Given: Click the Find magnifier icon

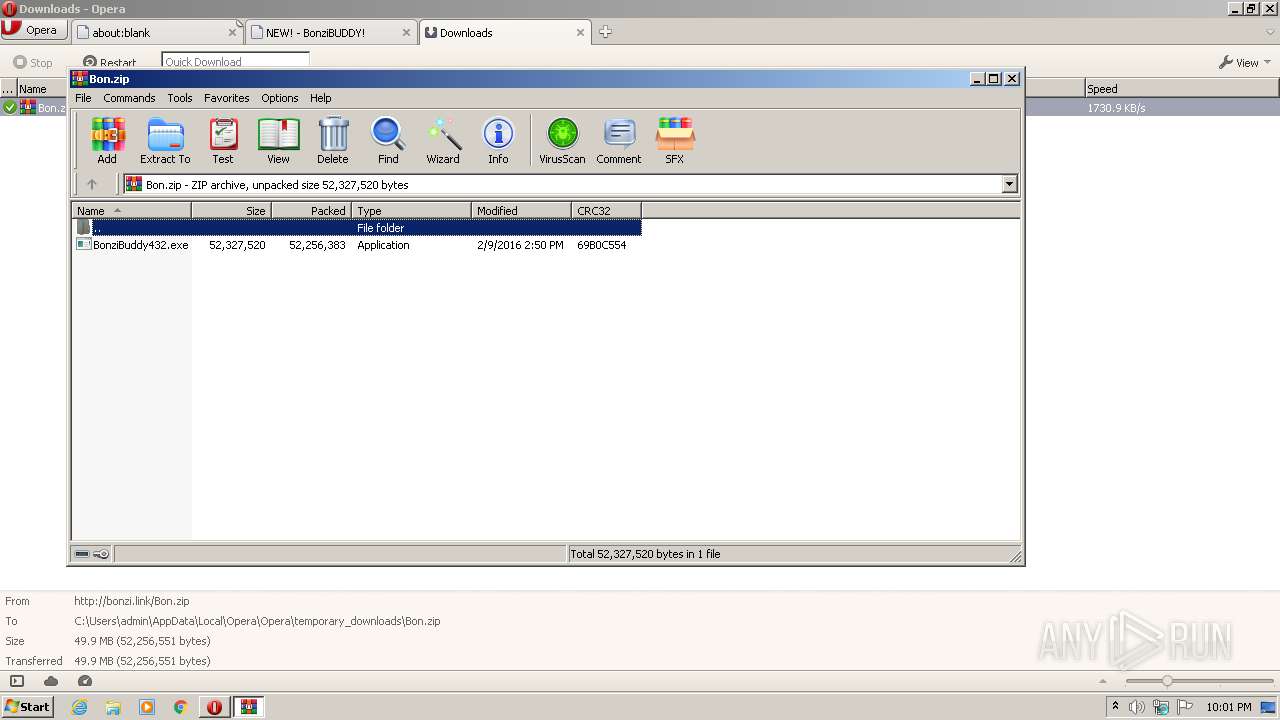Looking at the screenshot, I should [388, 141].
